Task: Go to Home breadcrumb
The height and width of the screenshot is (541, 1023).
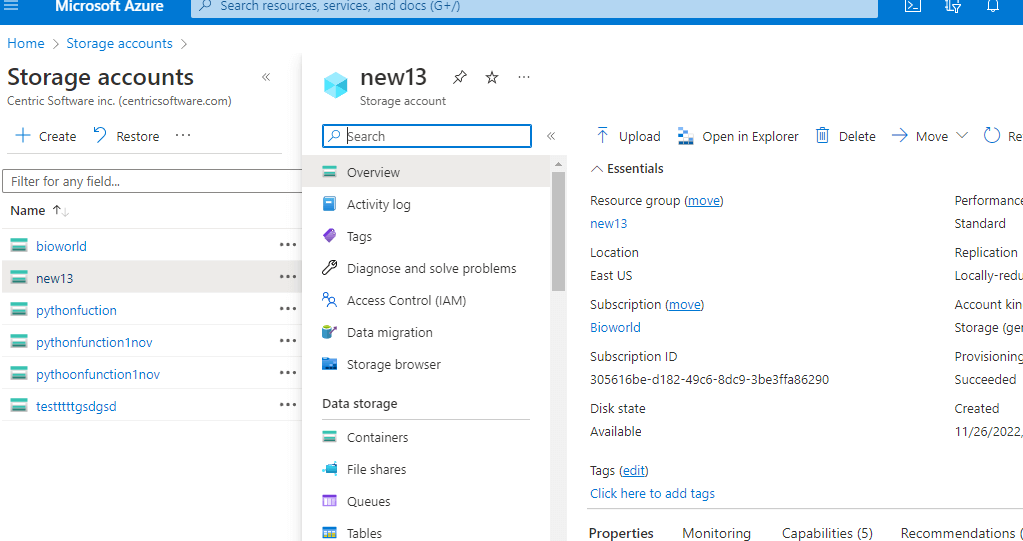Action: click(25, 43)
